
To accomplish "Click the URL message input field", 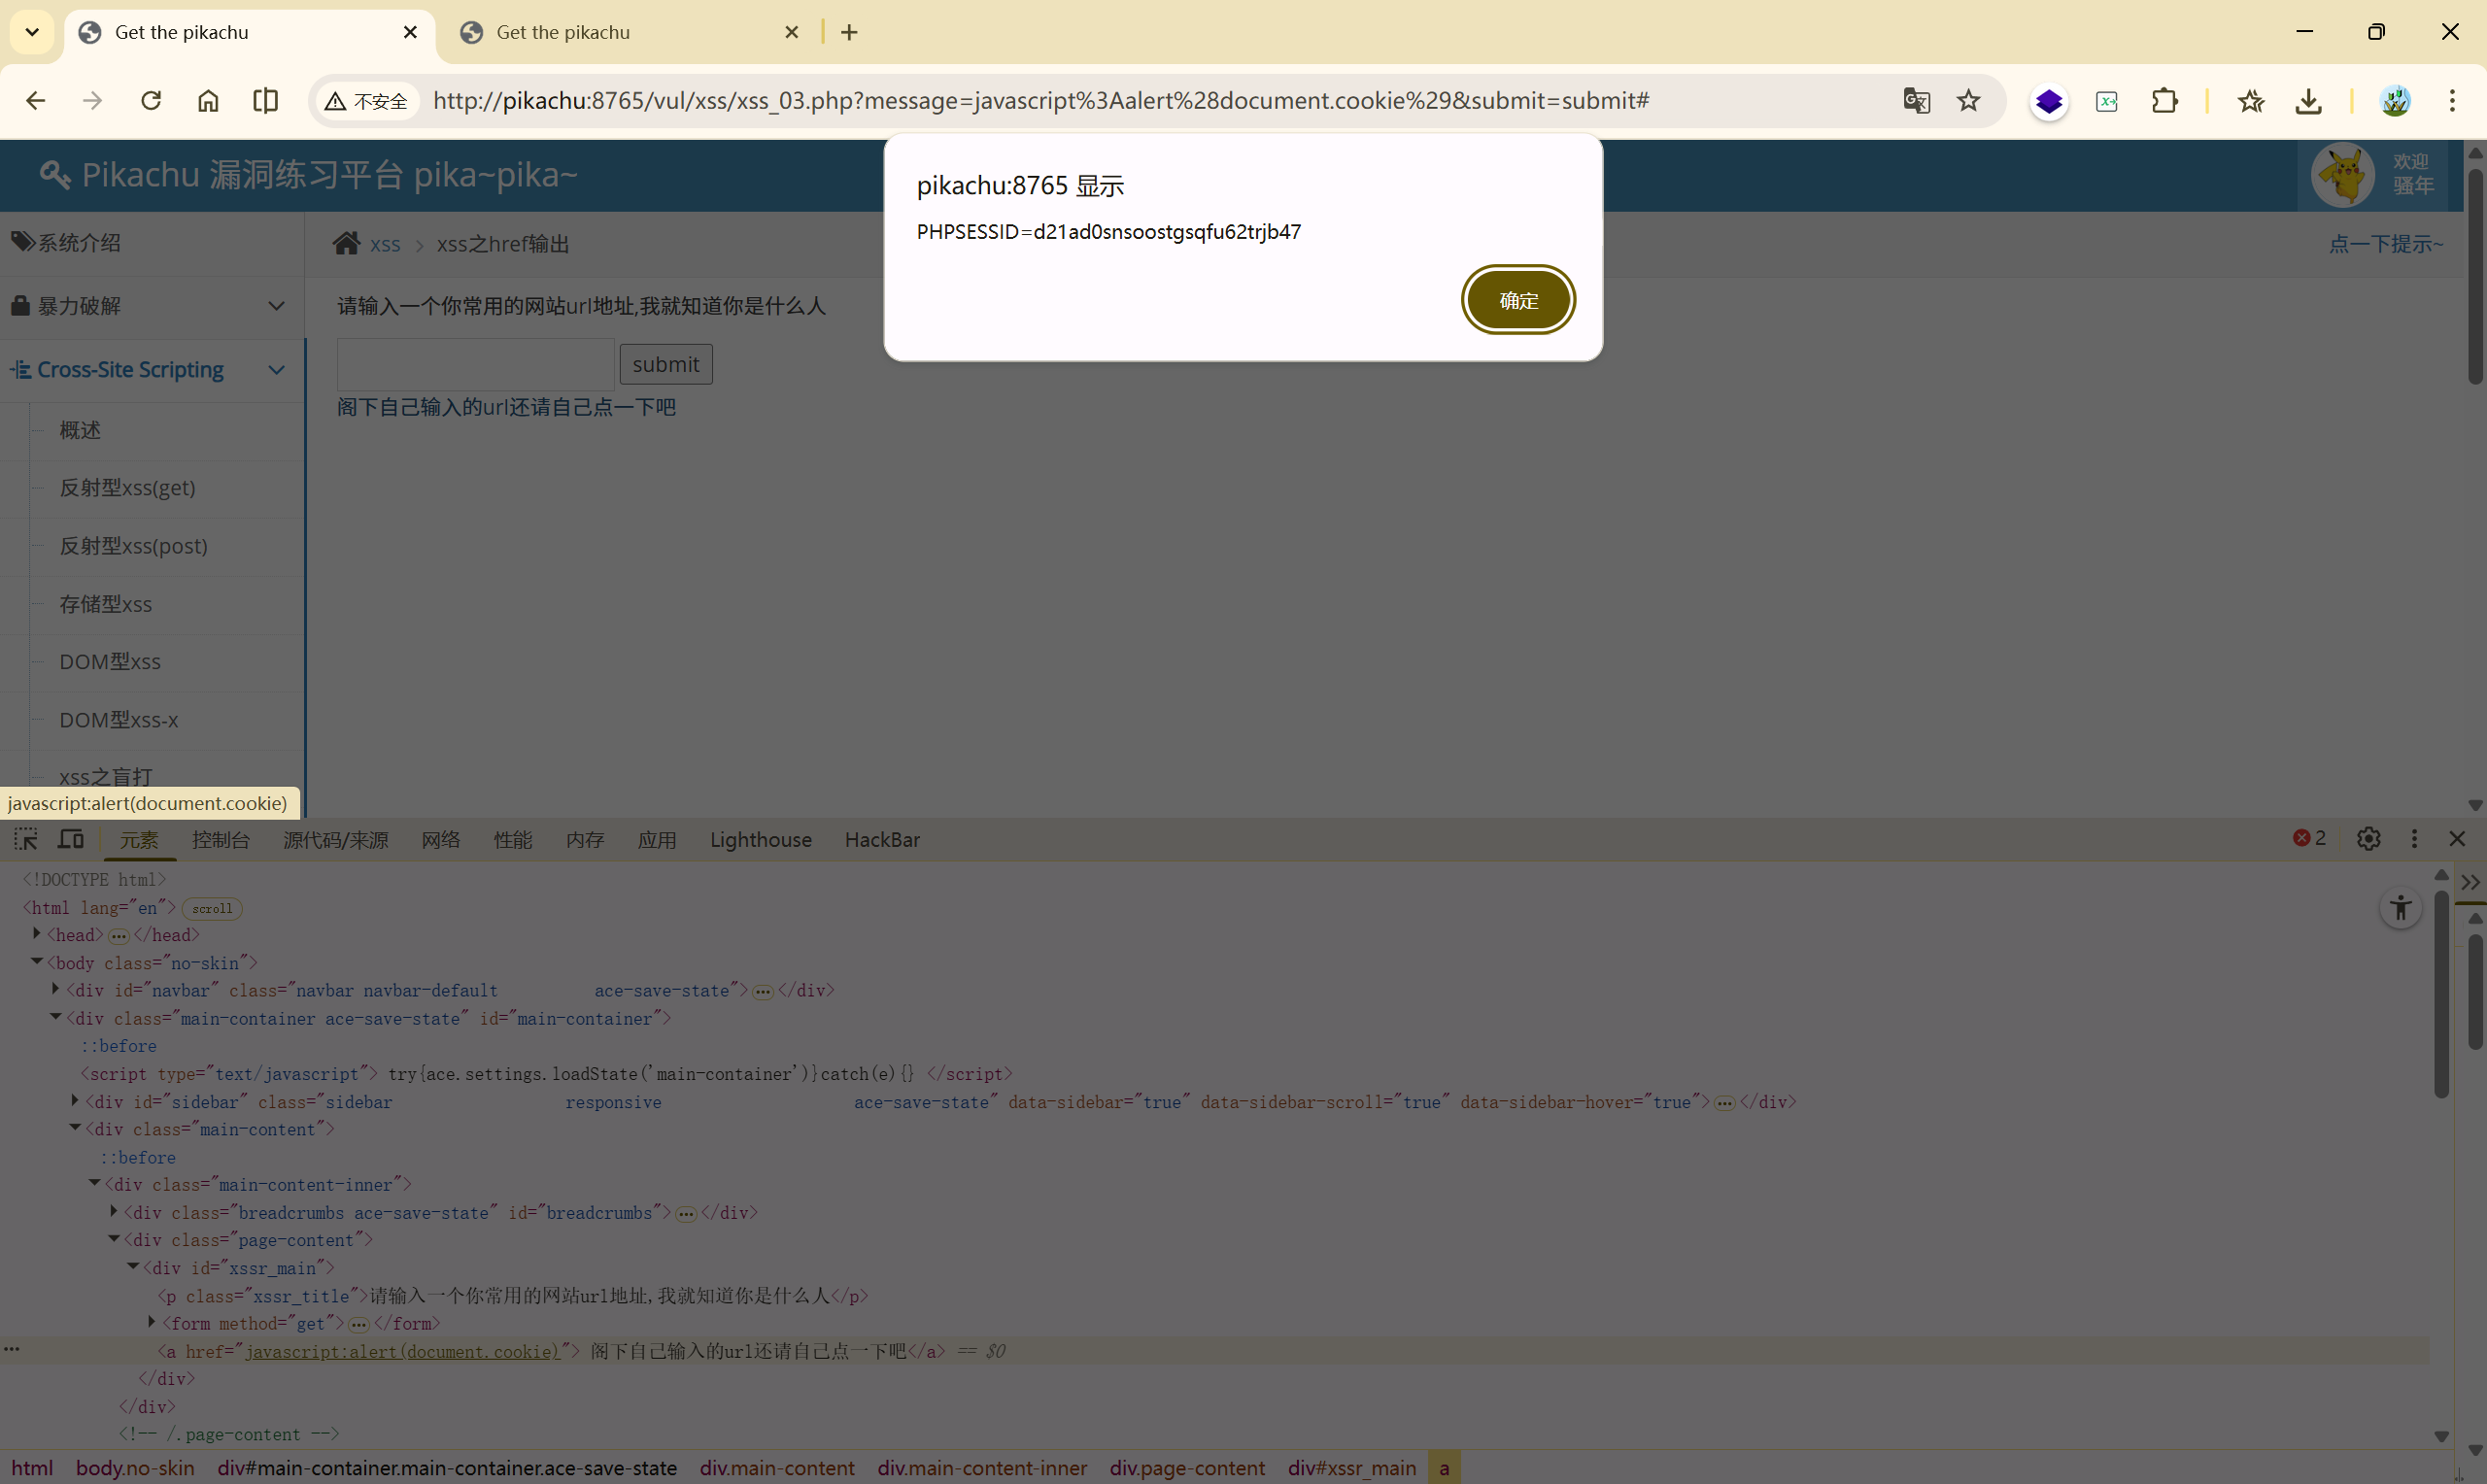I will (x=475, y=364).
